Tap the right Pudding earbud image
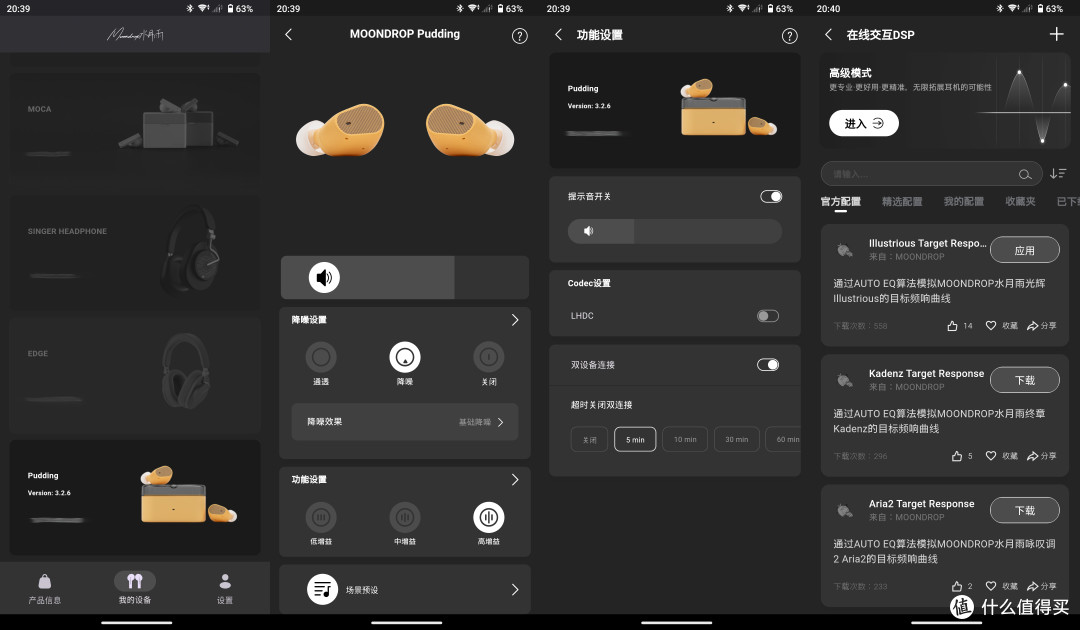This screenshot has height=630, width=1080. (x=470, y=129)
